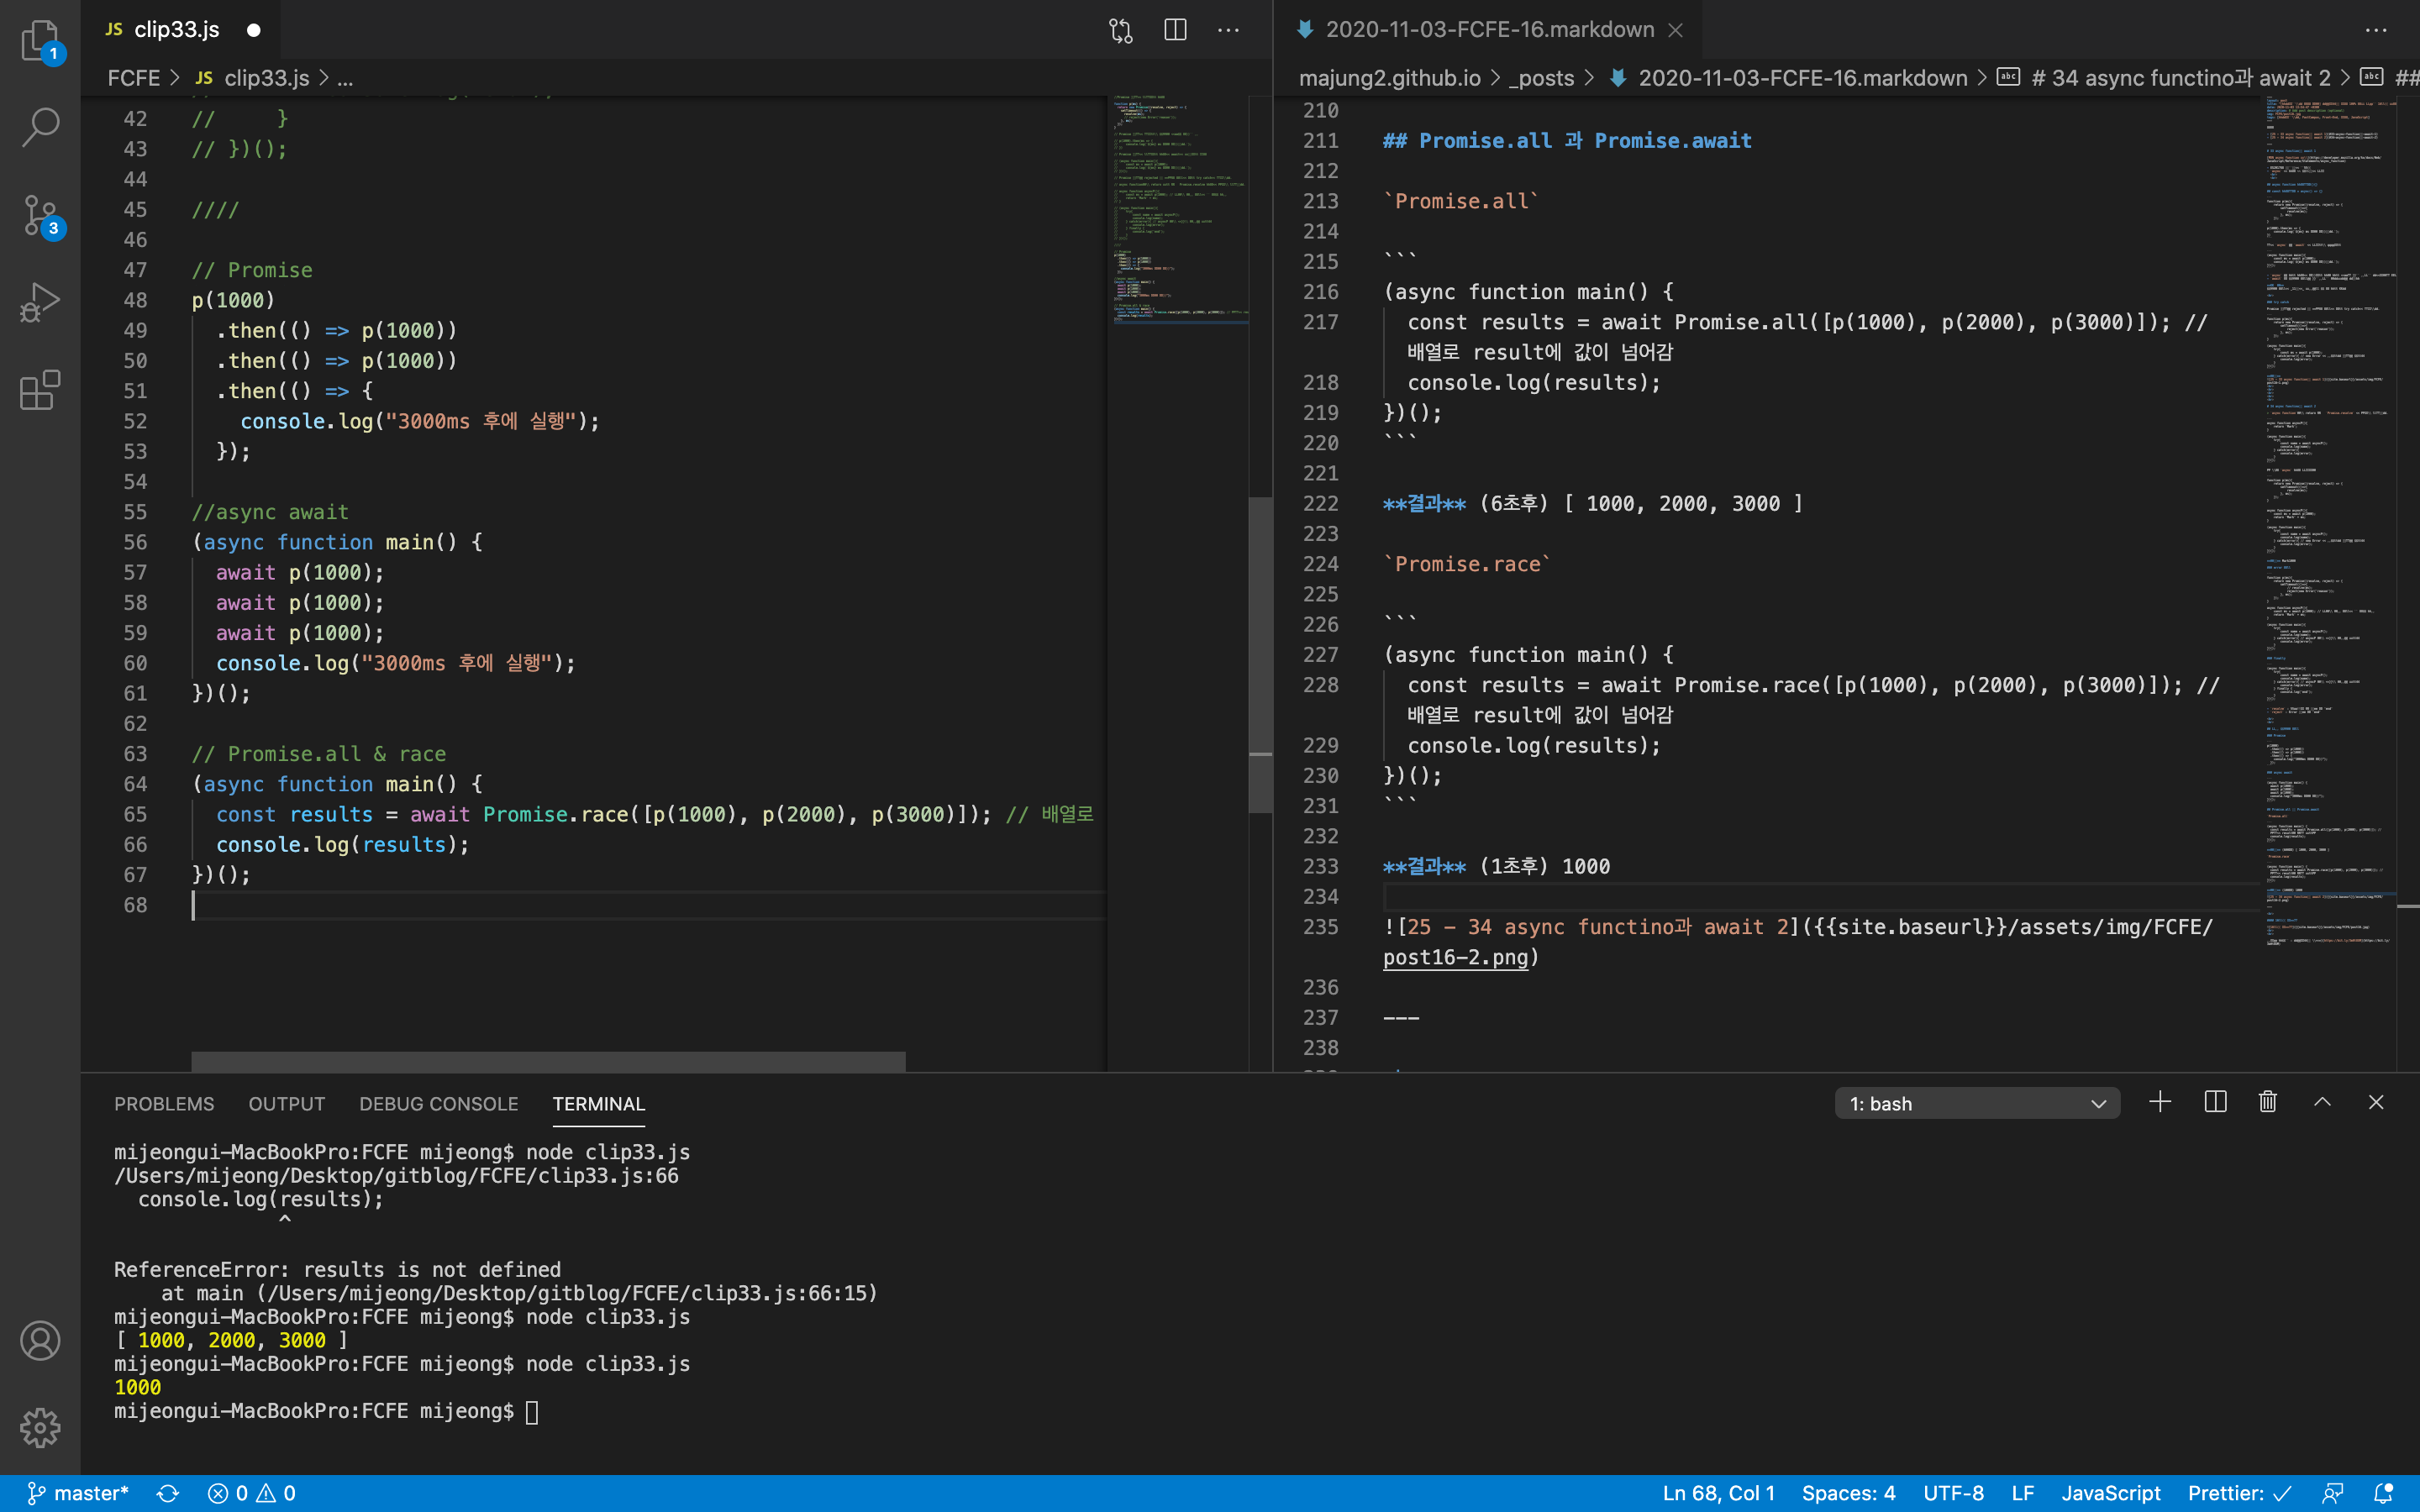Open notifications bell in status bar
The width and height of the screenshot is (2420, 1512).
click(2384, 1493)
